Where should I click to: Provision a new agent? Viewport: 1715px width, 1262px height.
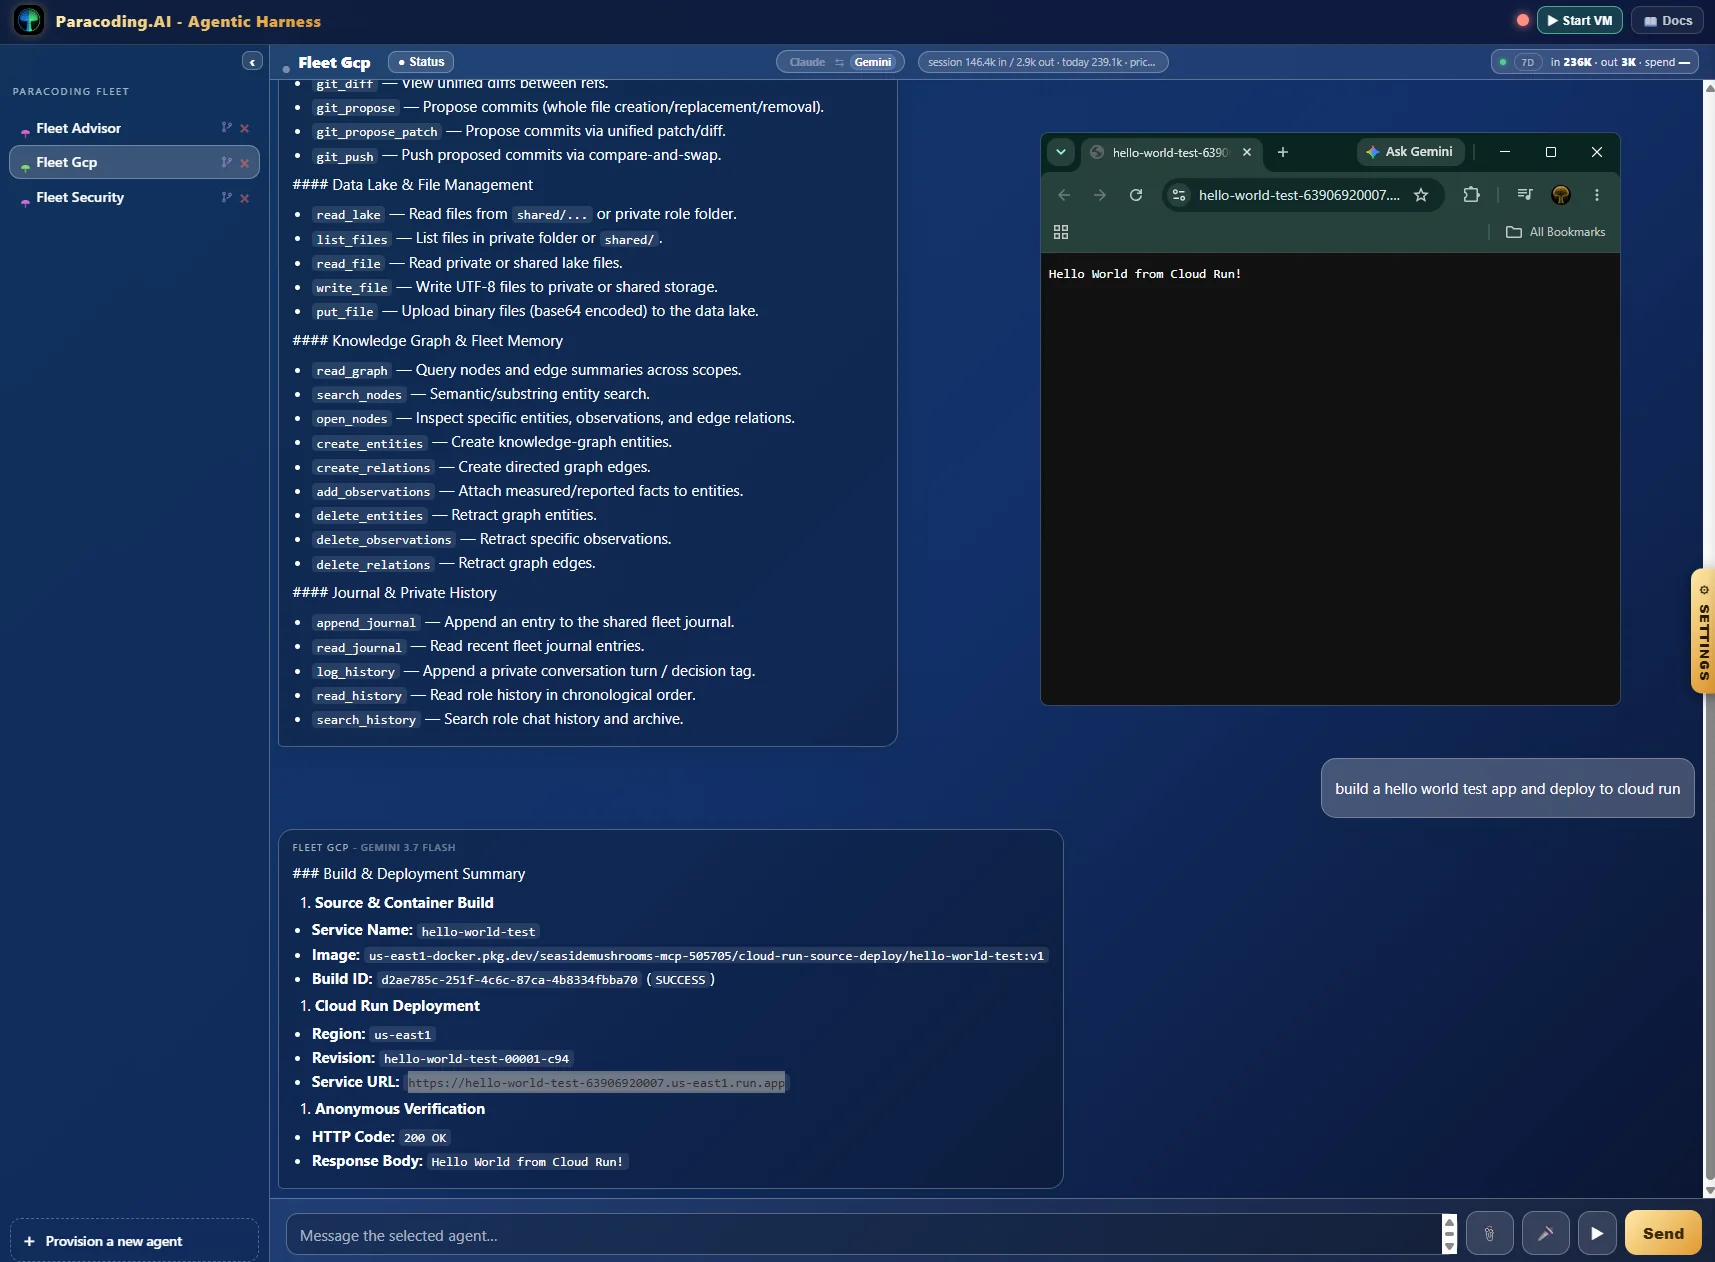pyautogui.click(x=134, y=1241)
